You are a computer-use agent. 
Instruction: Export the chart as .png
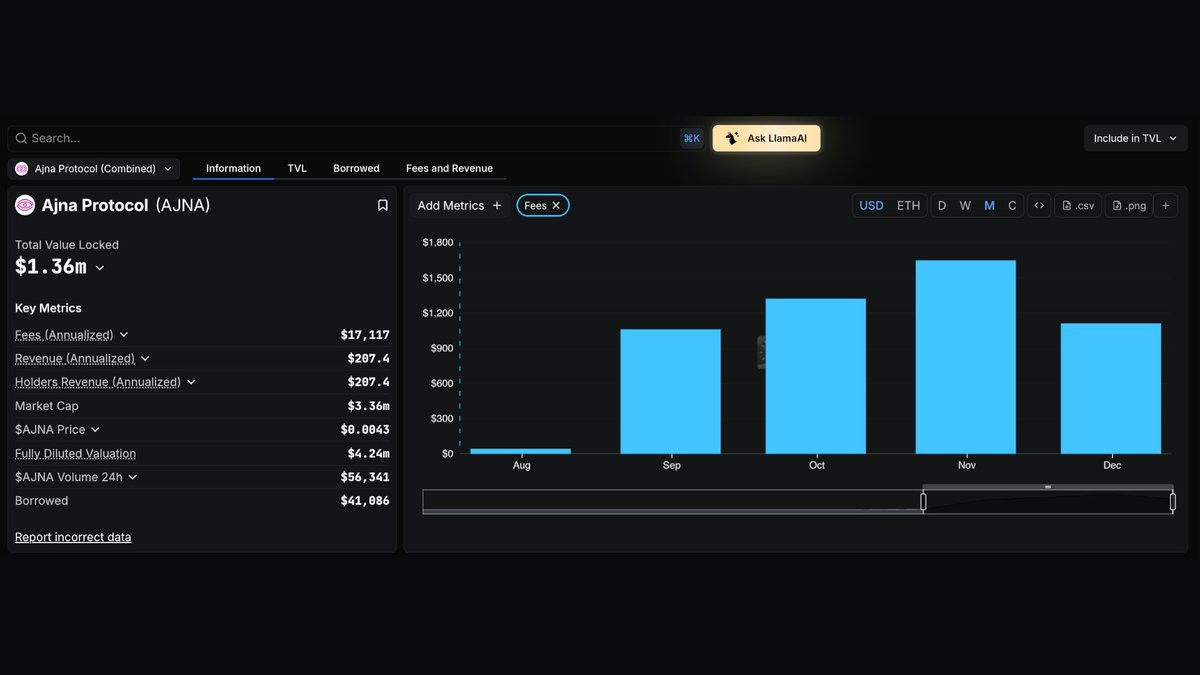click(1129, 205)
